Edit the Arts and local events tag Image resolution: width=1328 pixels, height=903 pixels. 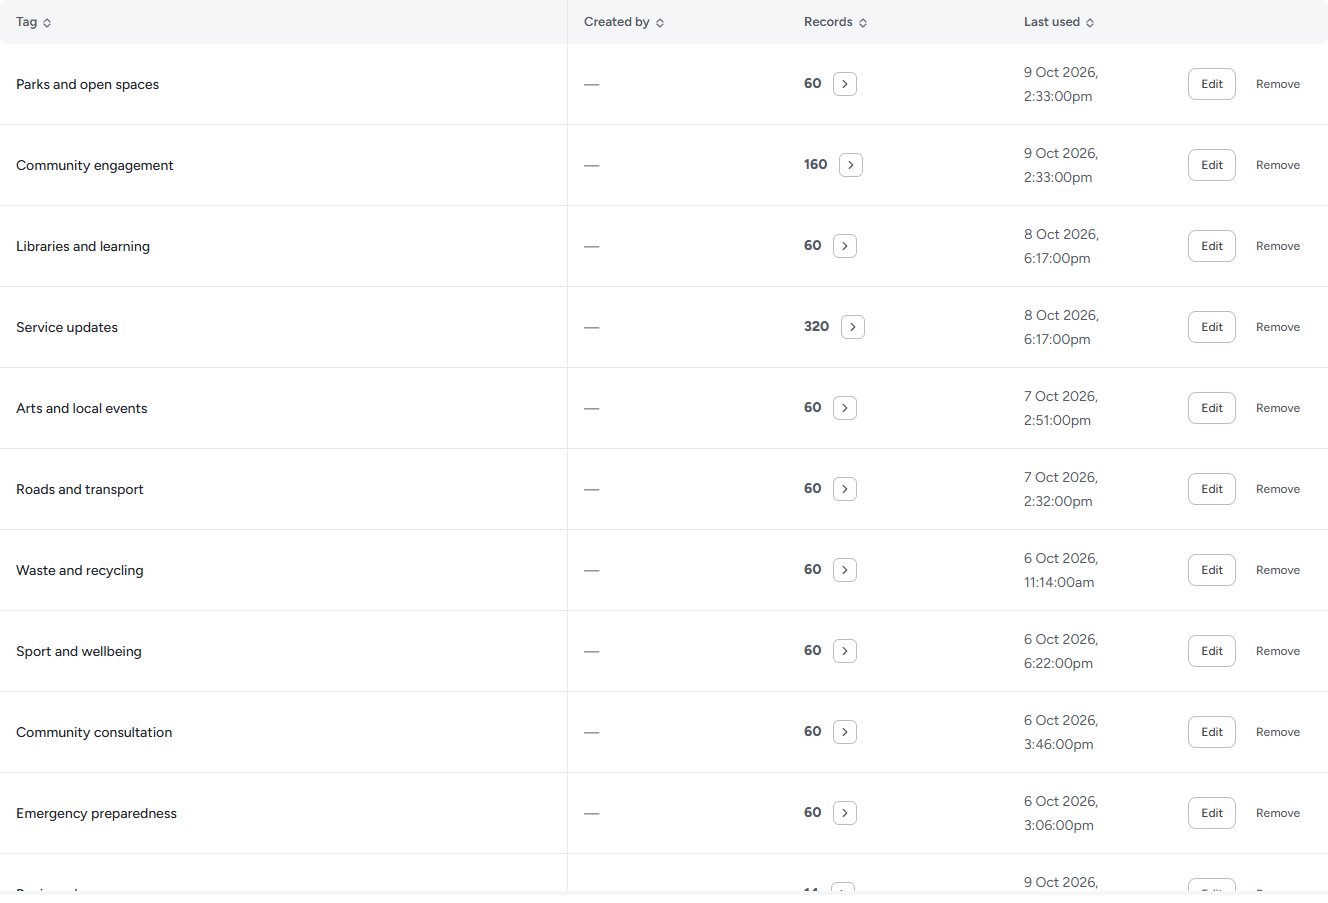click(x=1212, y=408)
